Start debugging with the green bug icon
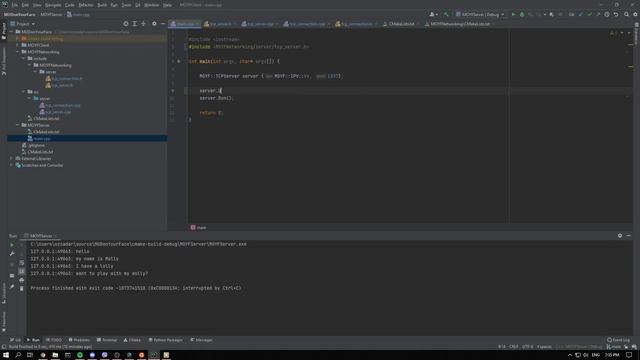The width and height of the screenshot is (640, 360). 522,14
